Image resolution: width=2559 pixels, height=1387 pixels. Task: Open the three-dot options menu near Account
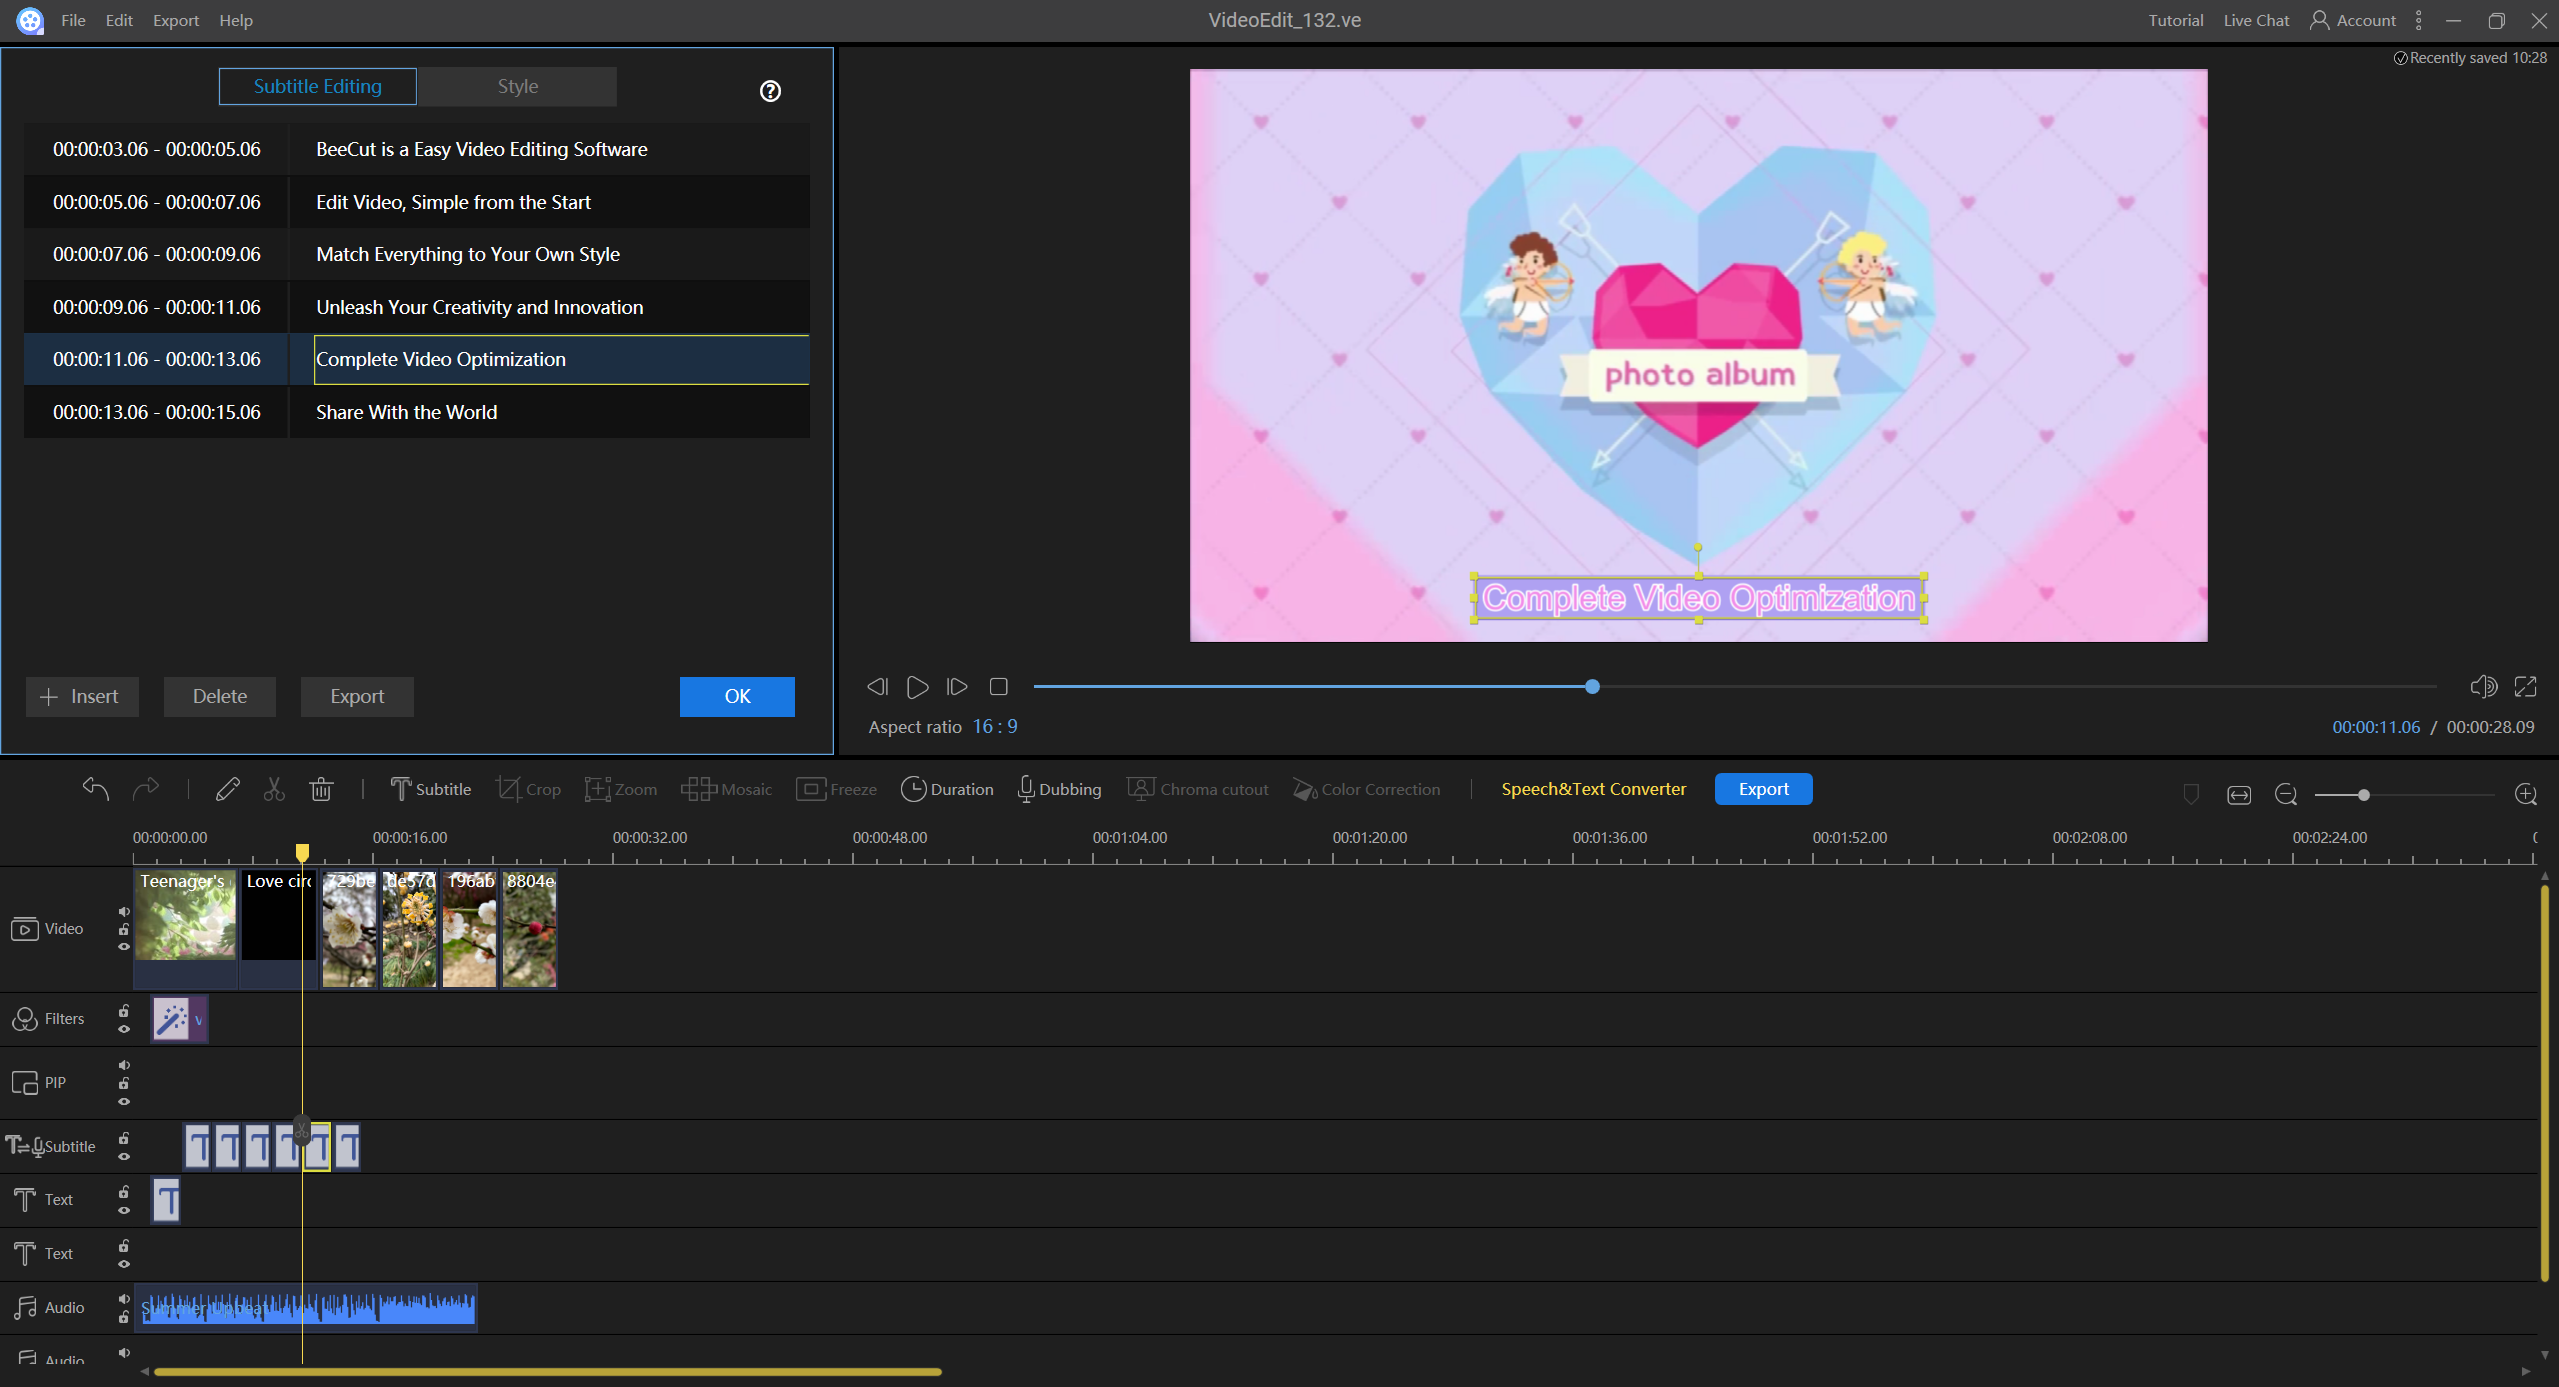[x=2418, y=20]
